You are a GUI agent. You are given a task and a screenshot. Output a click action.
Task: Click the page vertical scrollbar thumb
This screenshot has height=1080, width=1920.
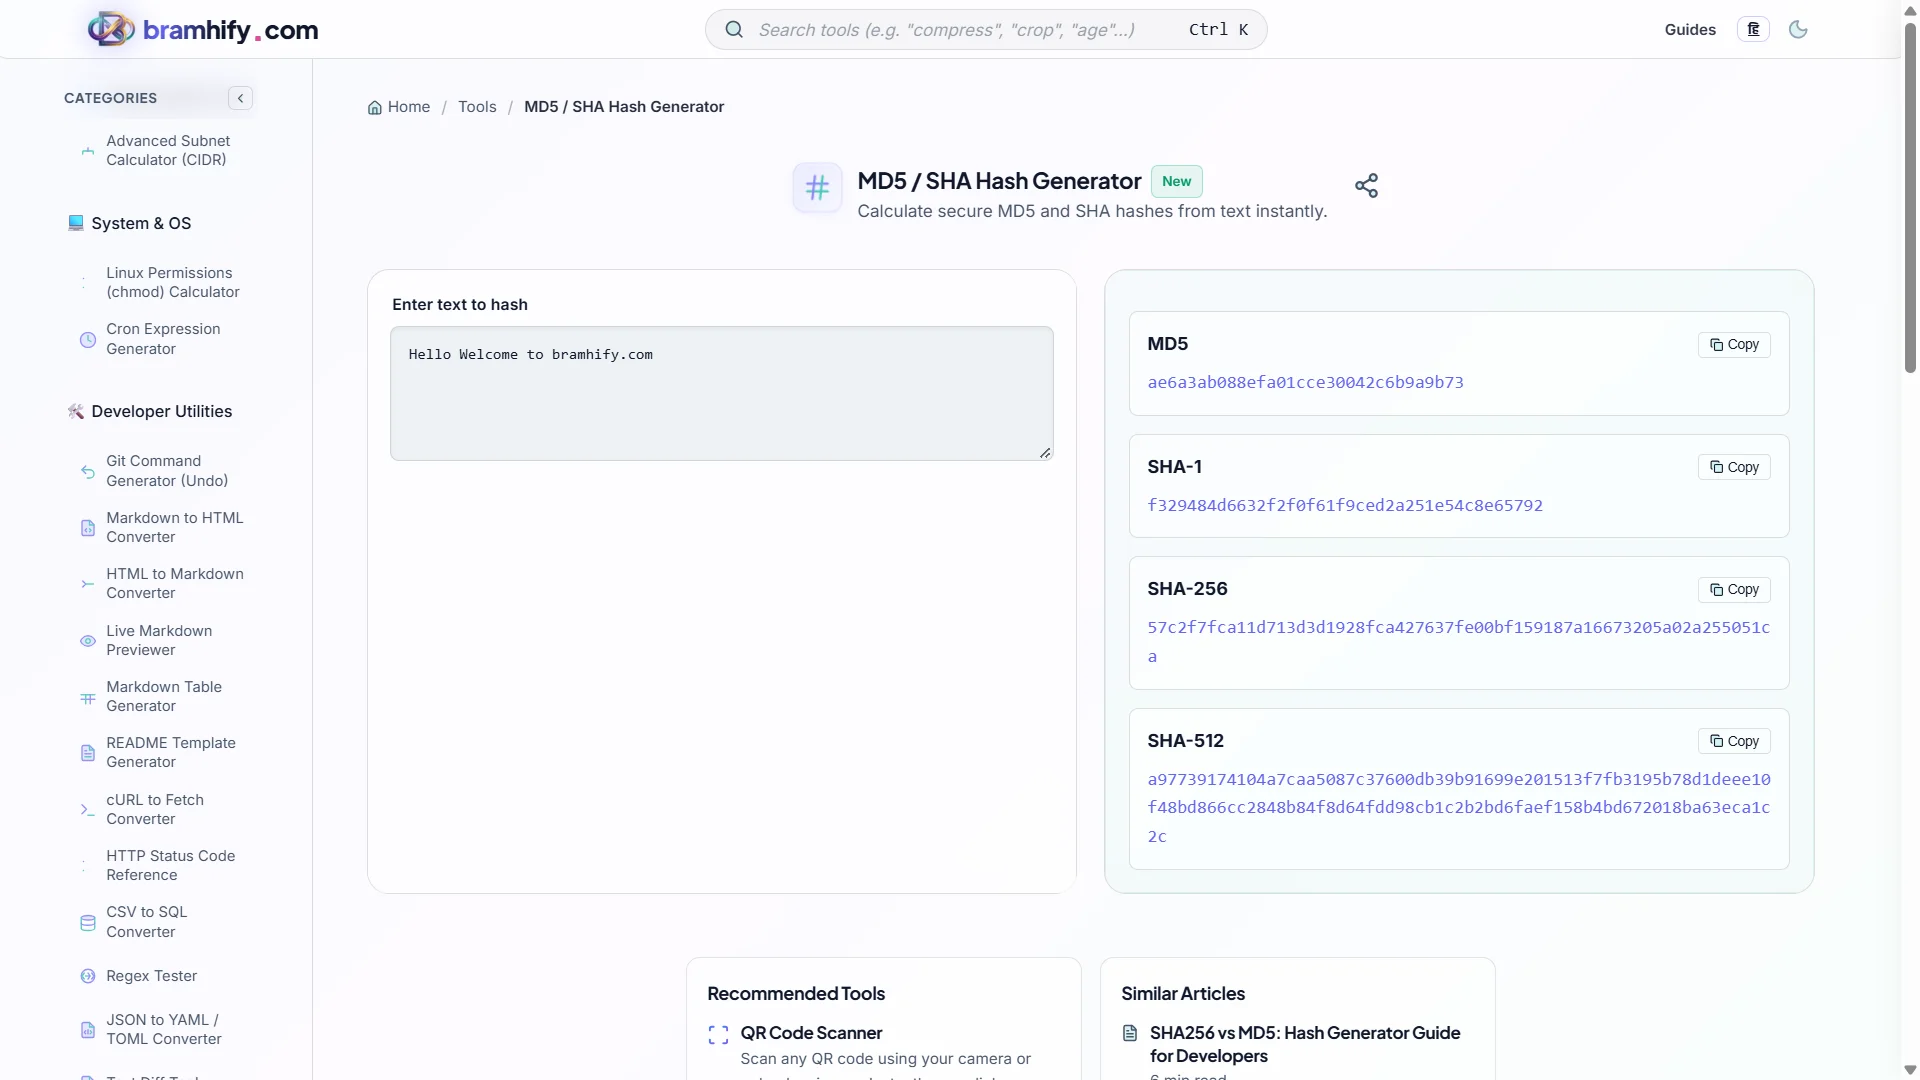tap(1910, 197)
